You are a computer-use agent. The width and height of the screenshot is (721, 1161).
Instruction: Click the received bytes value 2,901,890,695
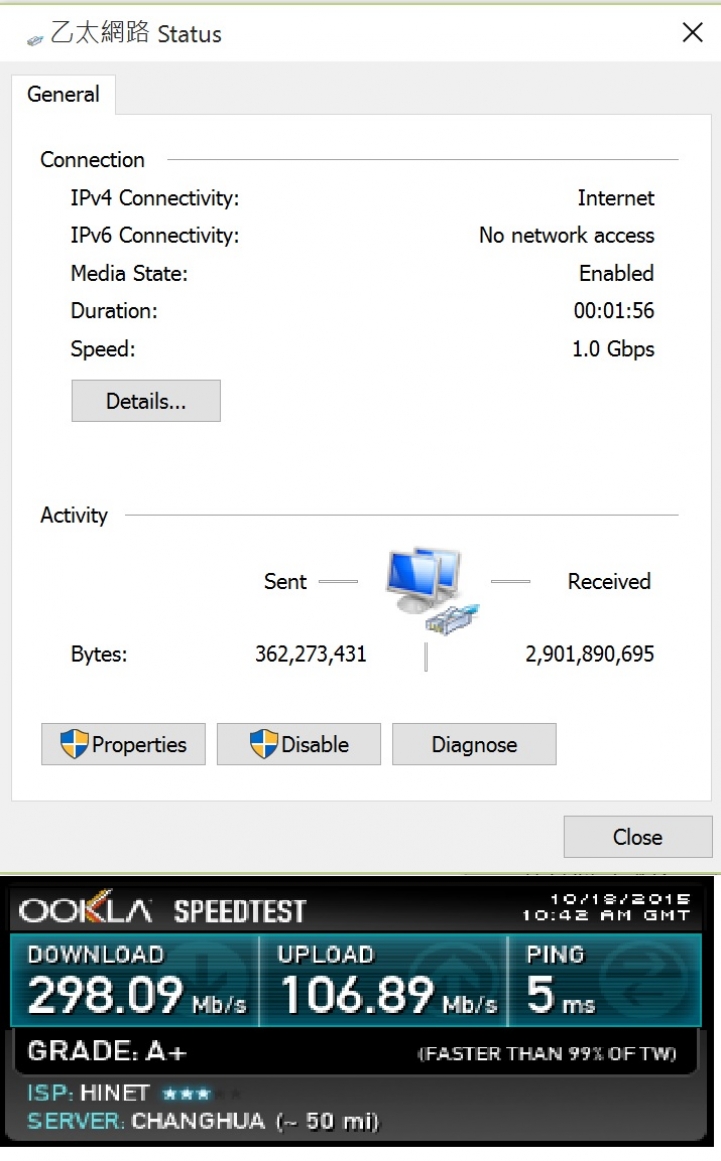point(590,654)
